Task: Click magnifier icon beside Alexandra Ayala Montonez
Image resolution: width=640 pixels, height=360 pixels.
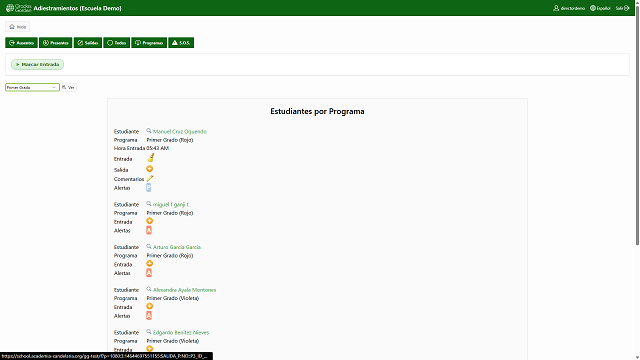Action: [x=149, y=289]
